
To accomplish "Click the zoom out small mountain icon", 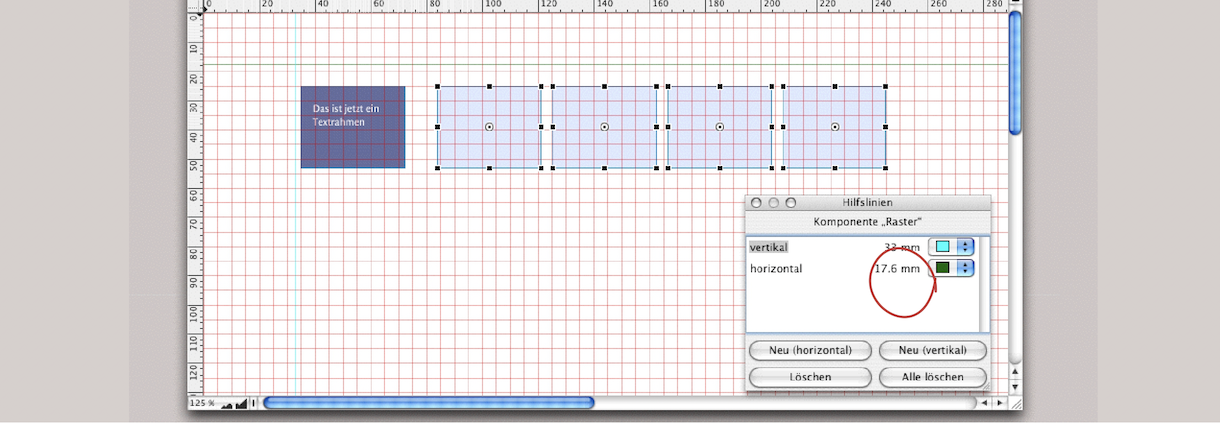I will [227, 404].
